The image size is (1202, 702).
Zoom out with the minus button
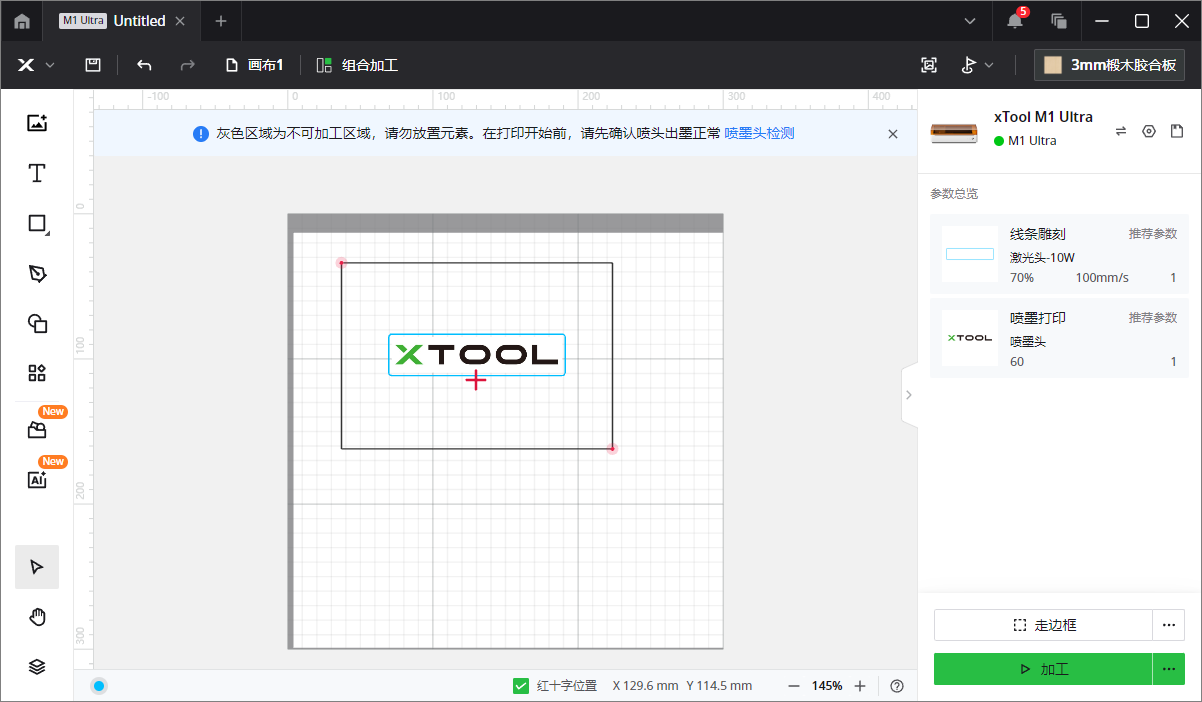coord(794,686)
